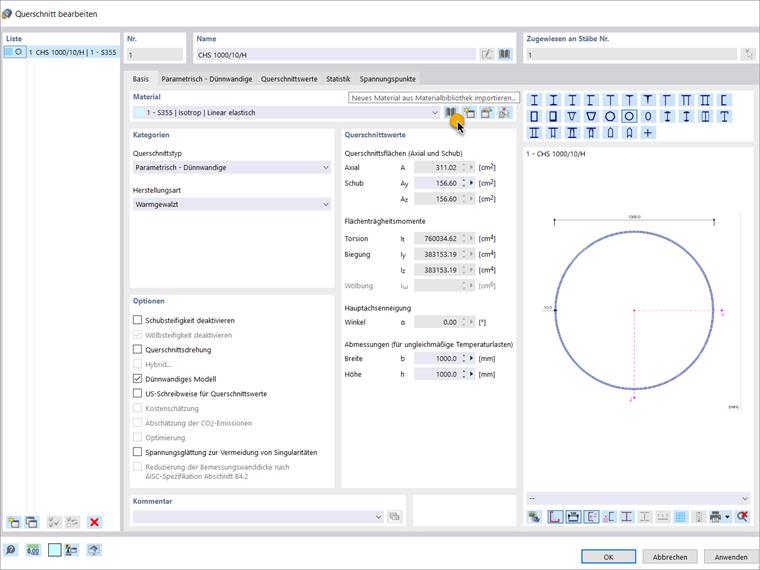The width and height of the screenshot is (760, 570).
Task: Enable US-Schreibweise für Querschnittswerte checkbox
Action: (138, 393)
